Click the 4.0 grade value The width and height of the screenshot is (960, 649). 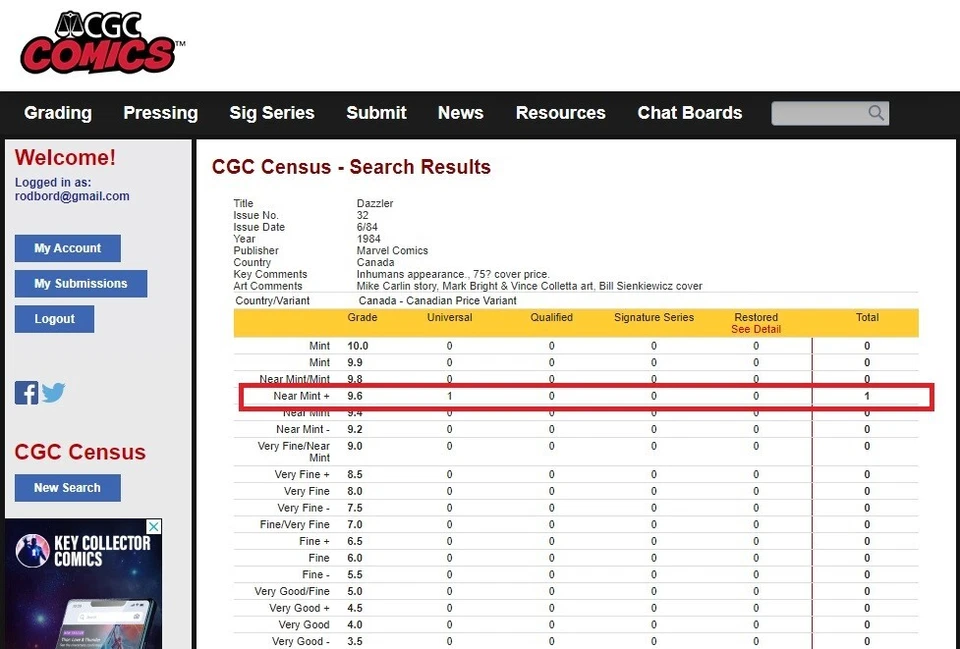tap(355, 625)
